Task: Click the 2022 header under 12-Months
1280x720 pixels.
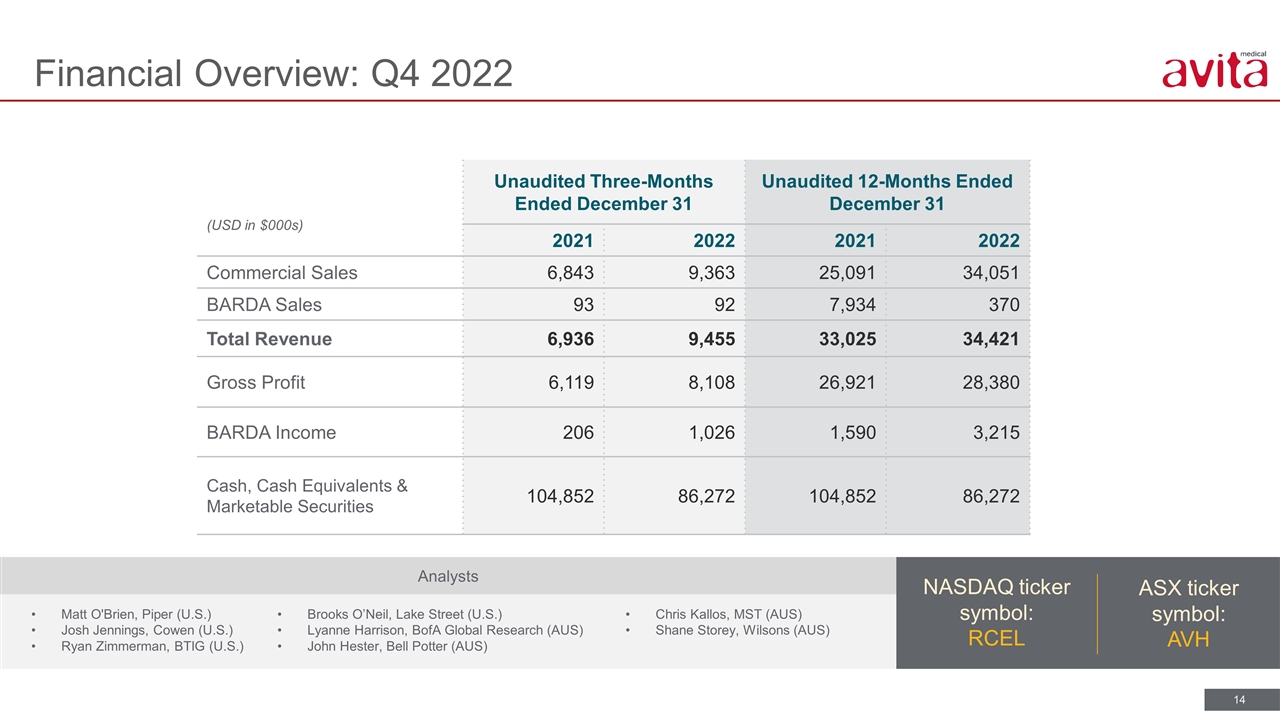Action: tap(999, 240)
